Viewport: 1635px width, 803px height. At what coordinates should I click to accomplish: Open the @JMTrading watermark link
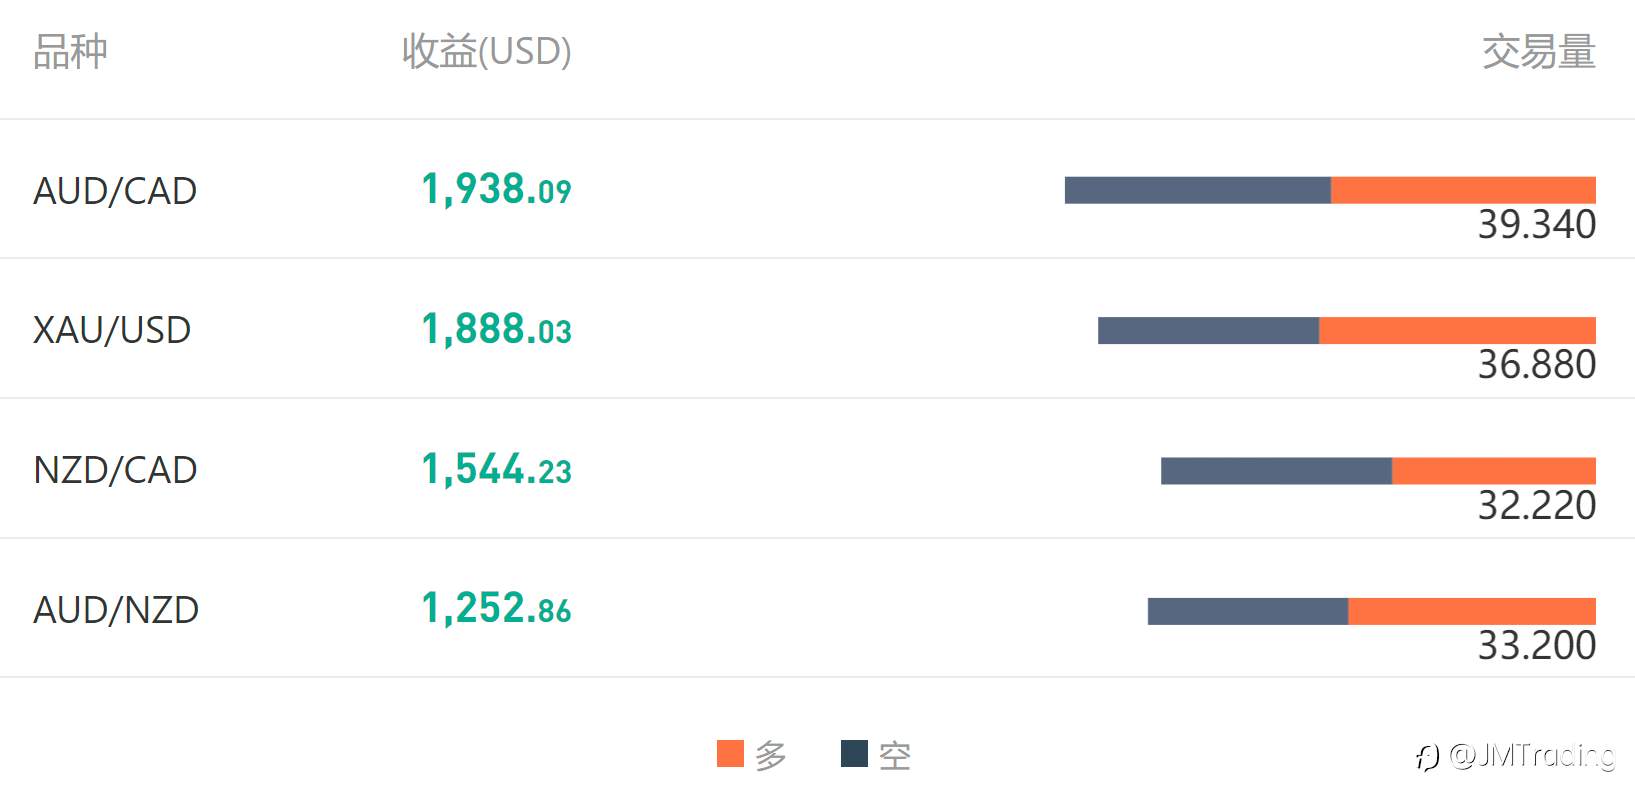pos(1531,755)
